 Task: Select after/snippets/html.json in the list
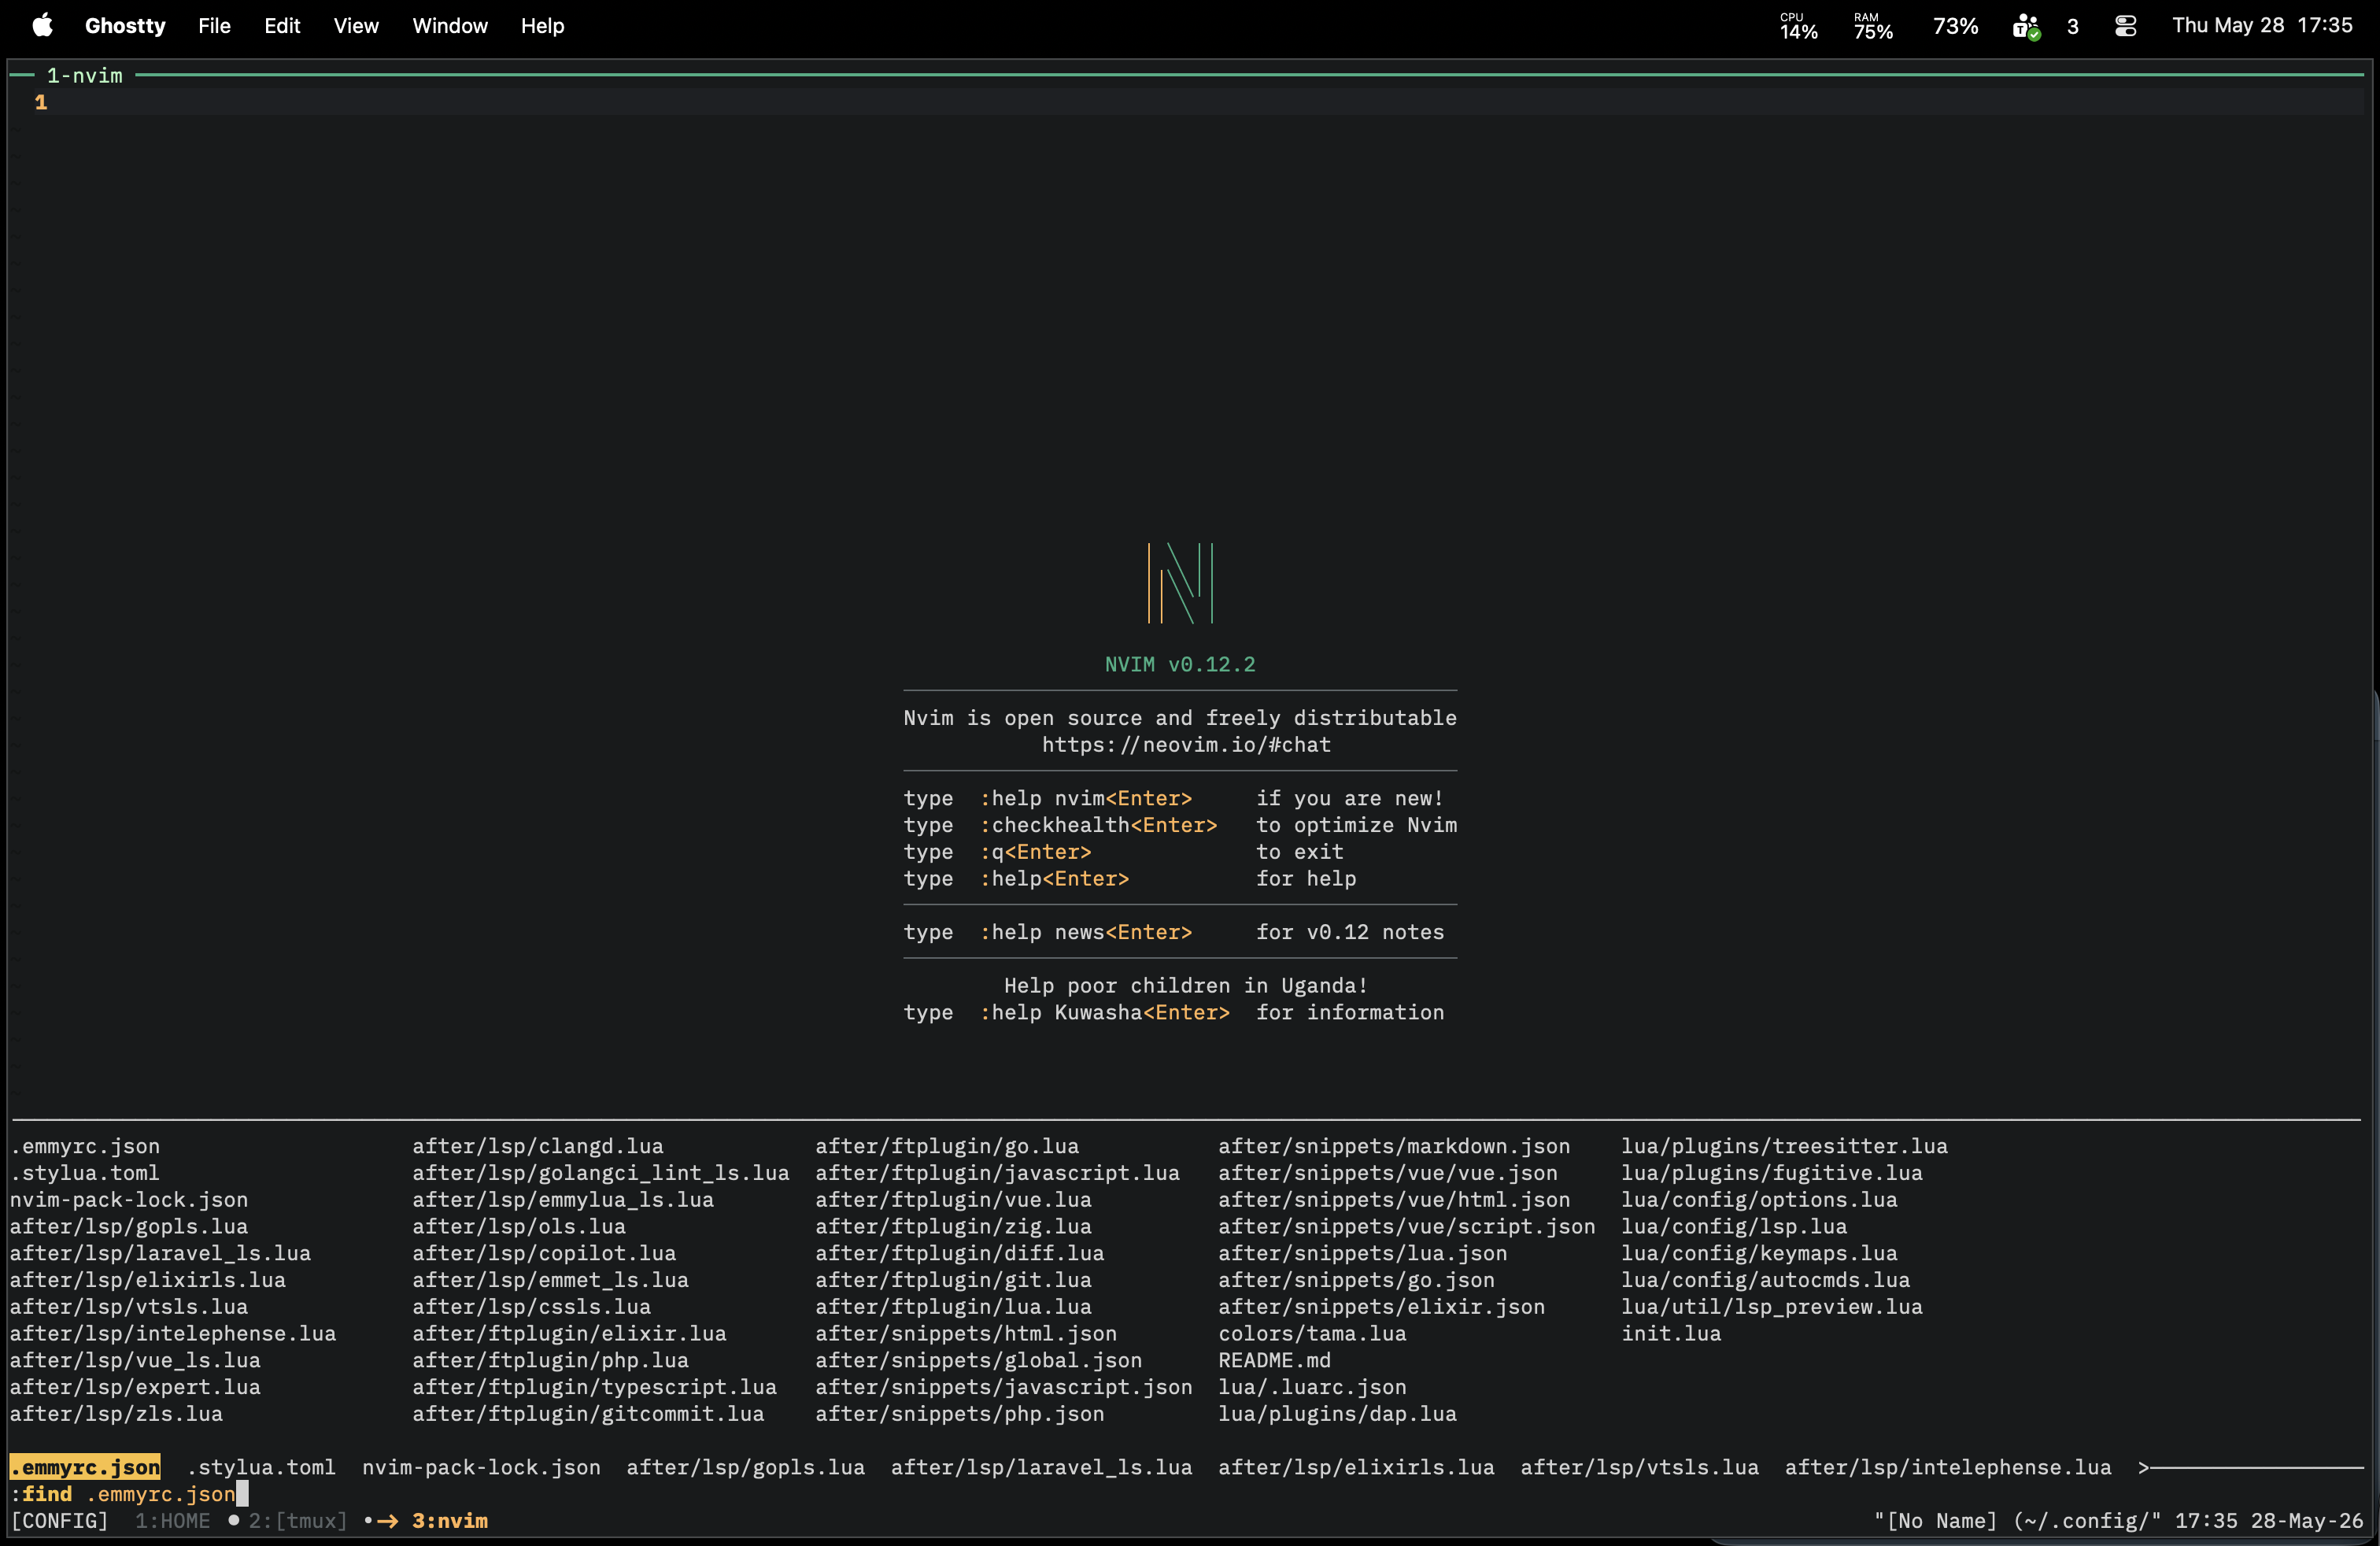(966, 1334)
